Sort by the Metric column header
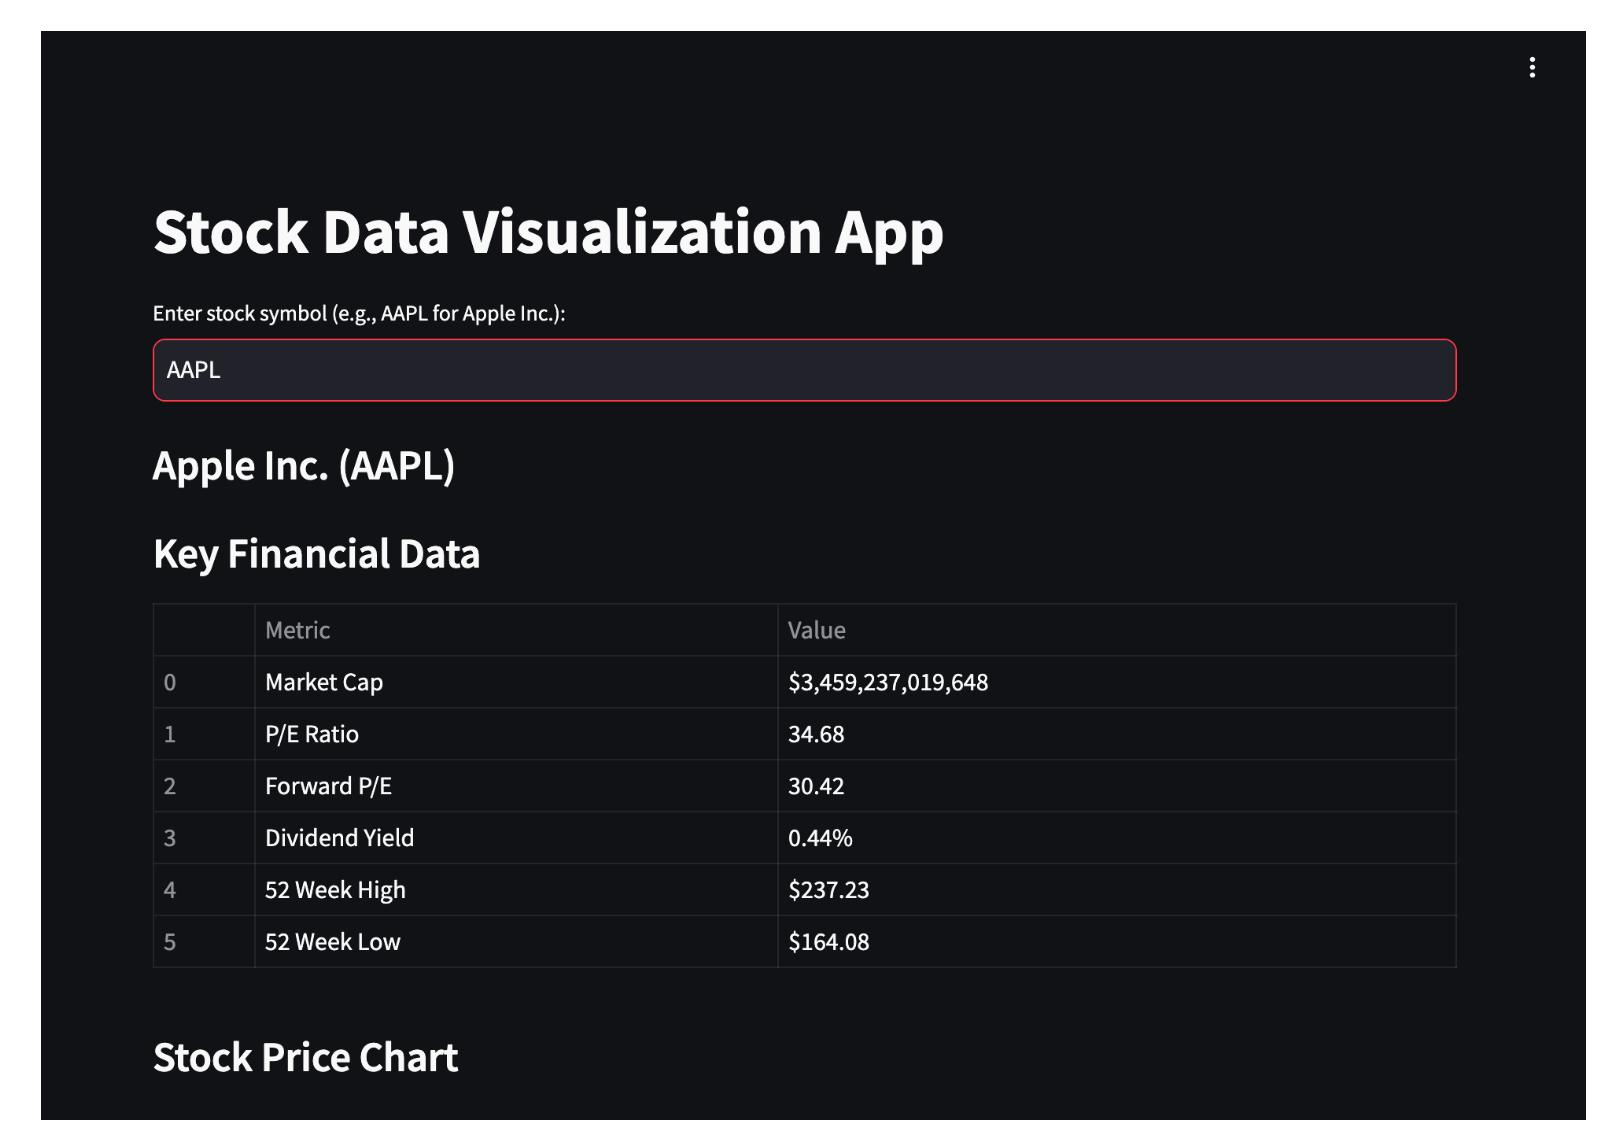 click(298, 630)
